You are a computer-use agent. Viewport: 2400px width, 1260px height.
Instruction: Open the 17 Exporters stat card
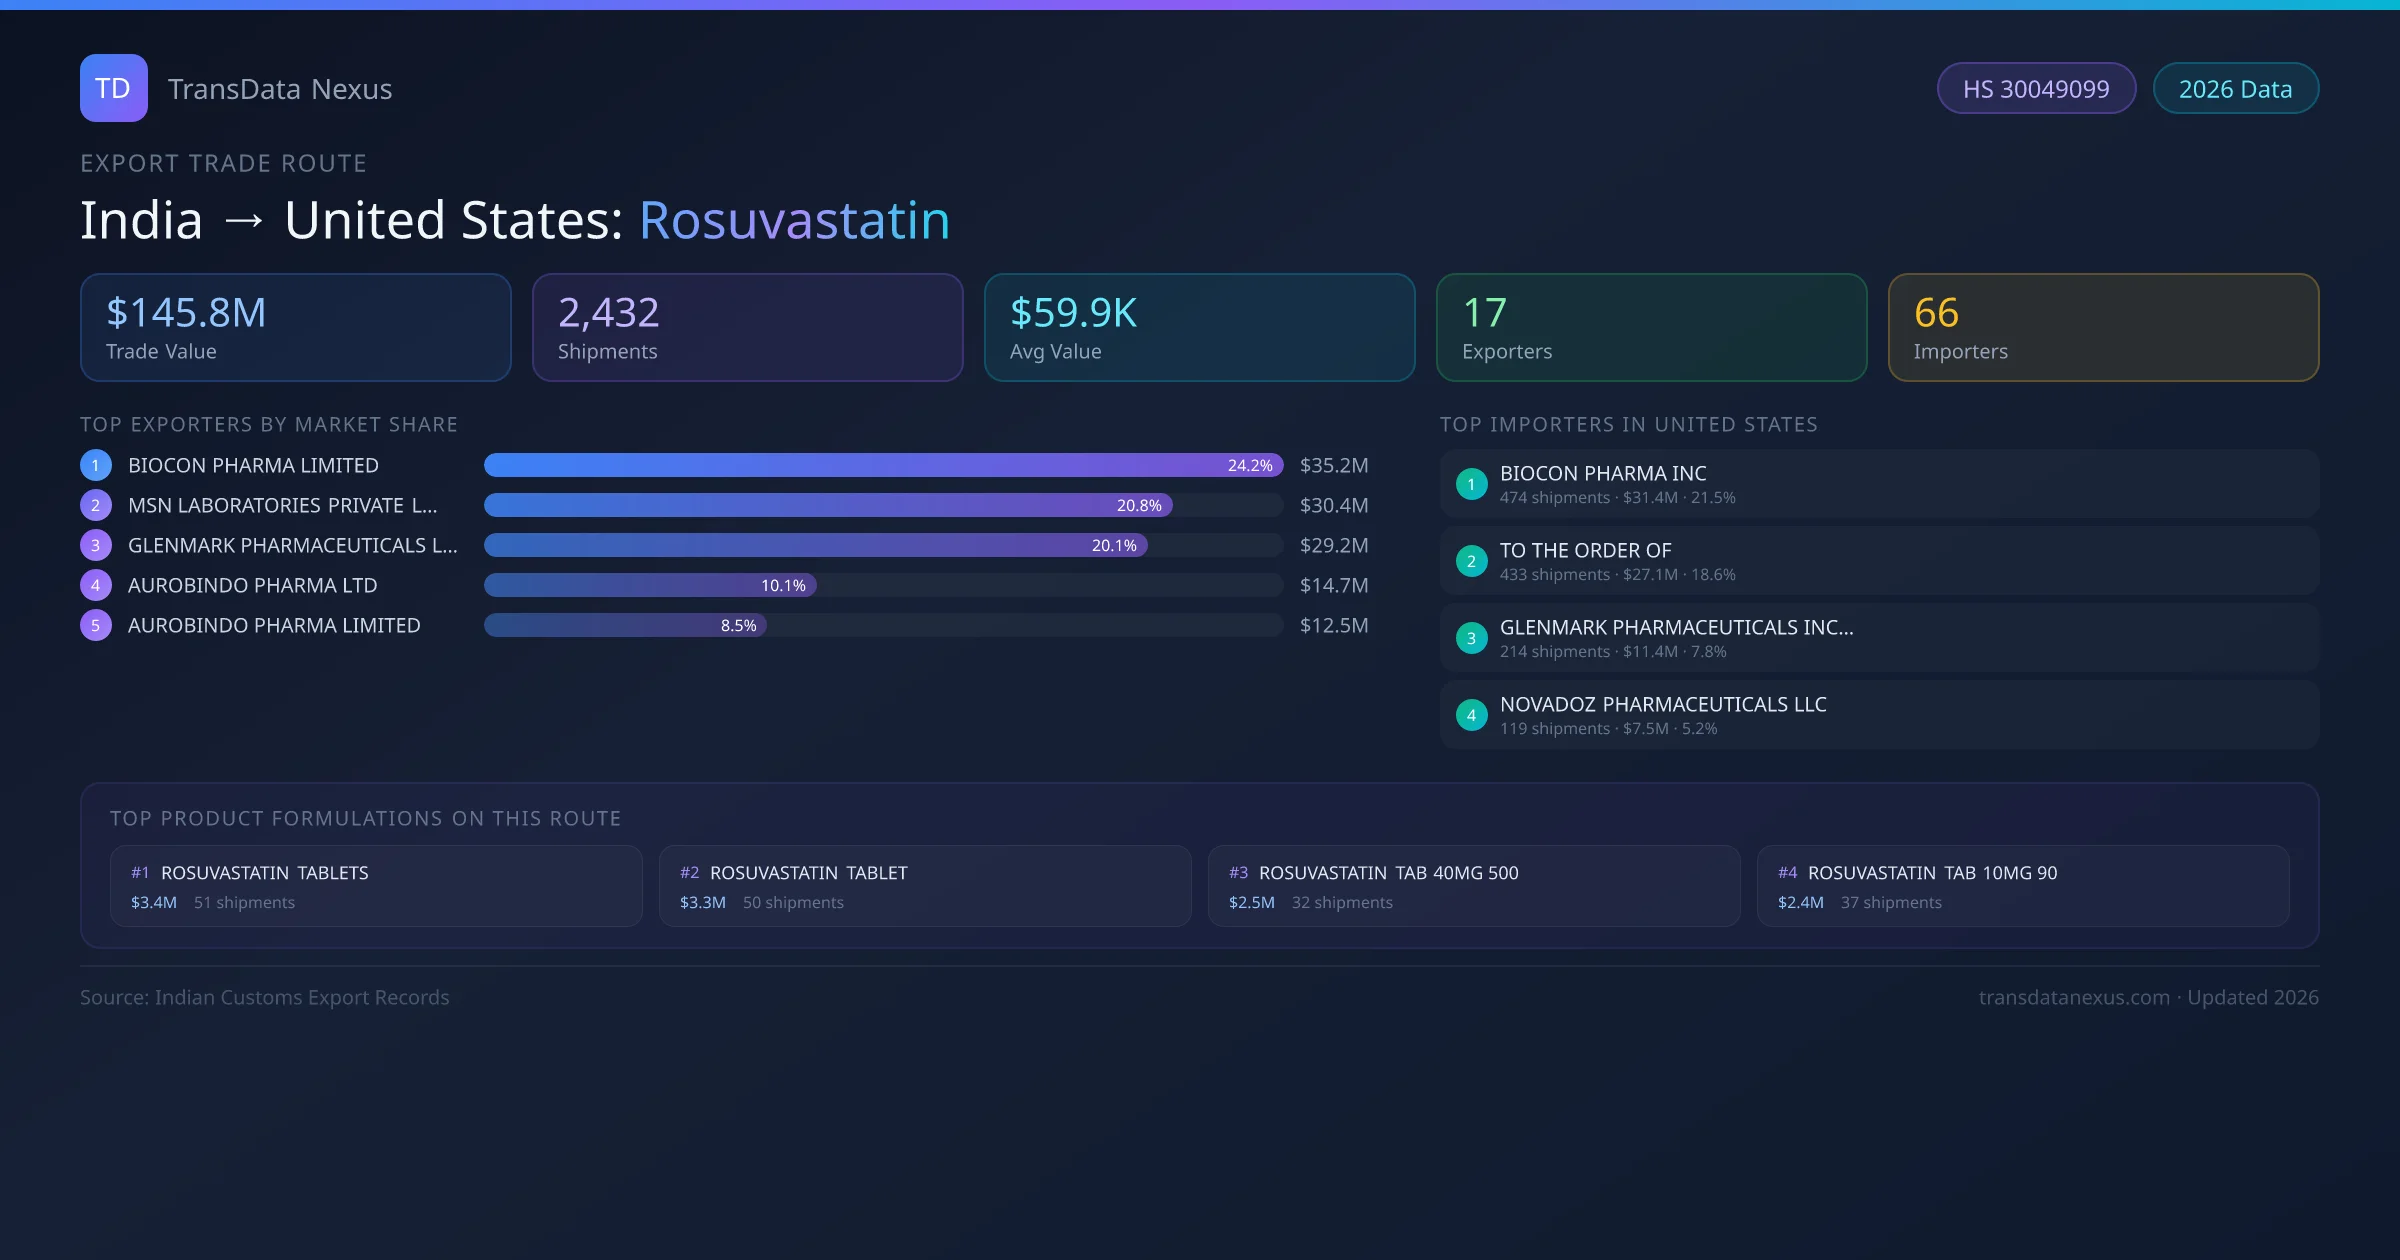point(1651,328)
